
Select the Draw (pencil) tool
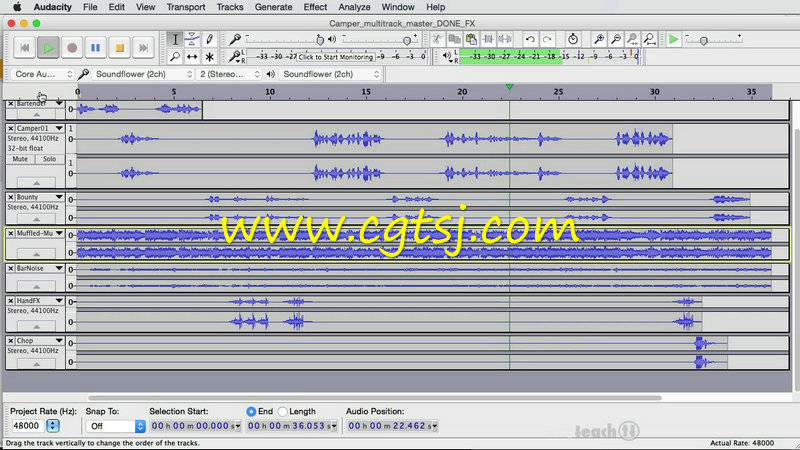click(x=209, y=39)
